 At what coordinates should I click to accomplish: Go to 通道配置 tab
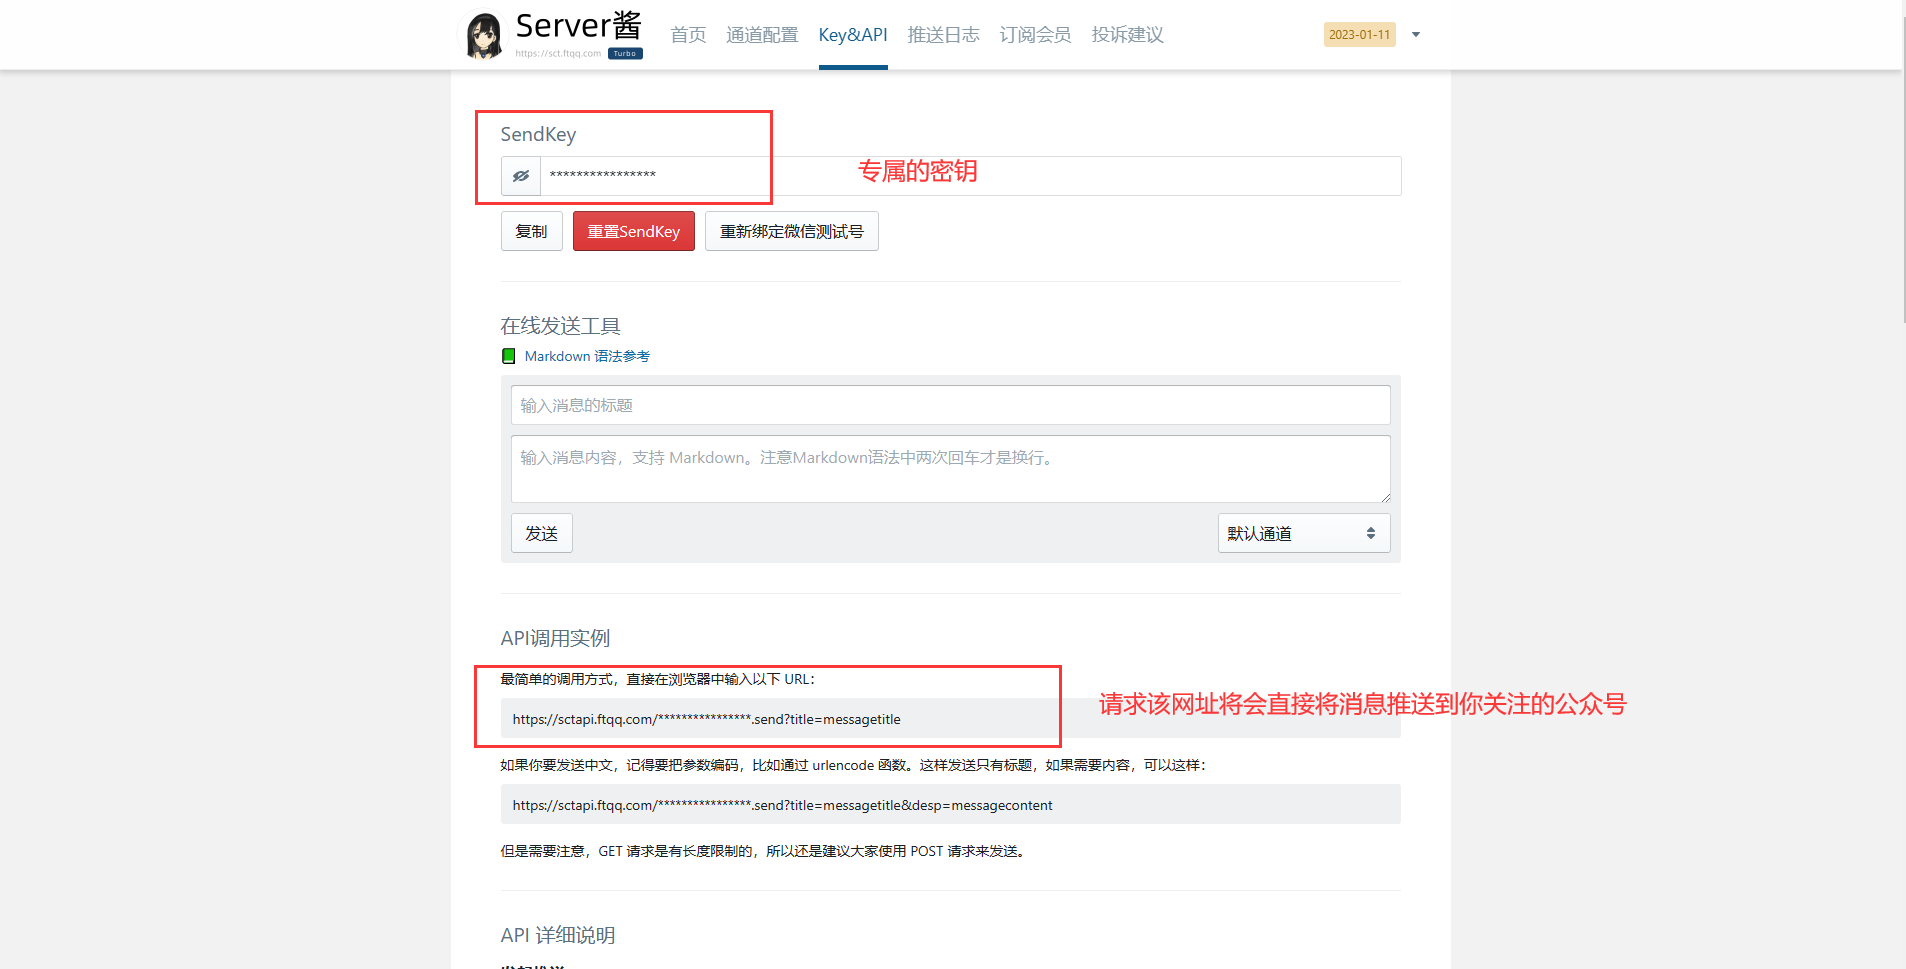(762, 35)
